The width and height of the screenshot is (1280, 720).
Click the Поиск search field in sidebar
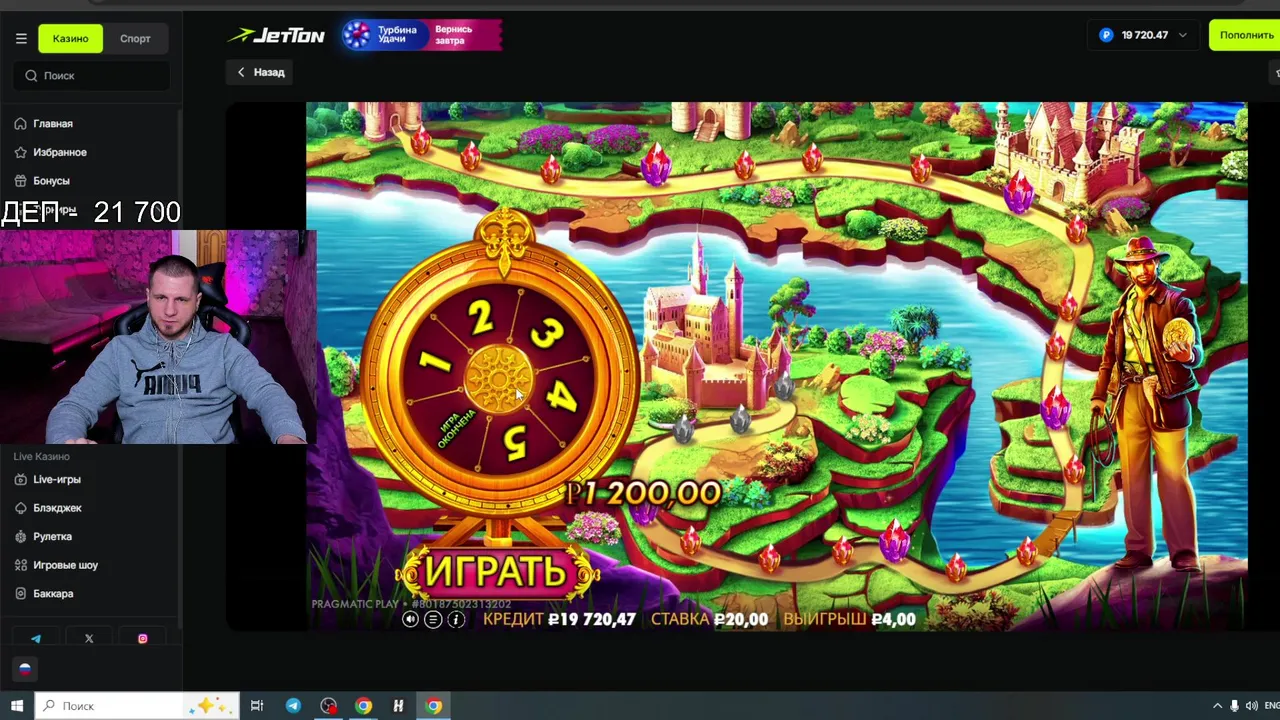(91, 76)
